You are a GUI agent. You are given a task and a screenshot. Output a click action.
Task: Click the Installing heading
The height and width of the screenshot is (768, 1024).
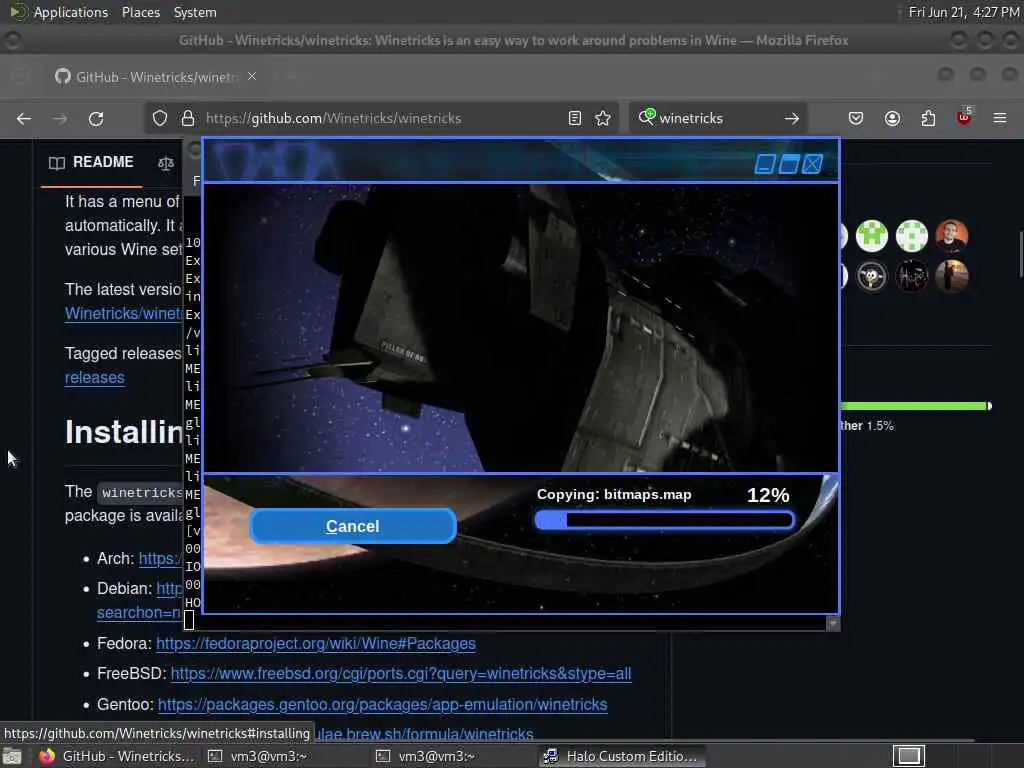pyautogui.click(x=124, y=432)
